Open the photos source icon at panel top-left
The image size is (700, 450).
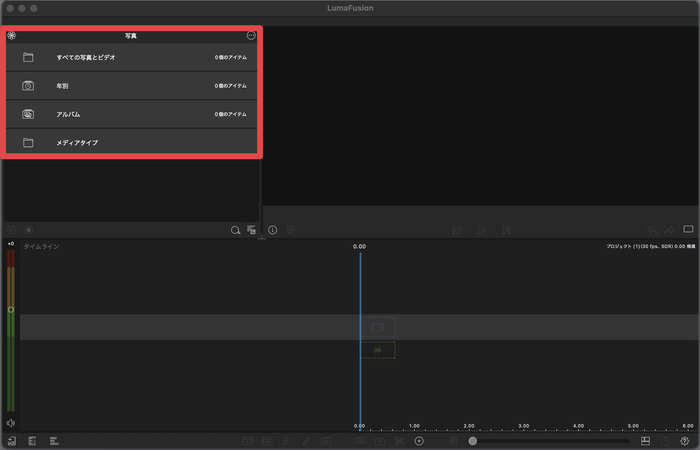pos(12,36)
